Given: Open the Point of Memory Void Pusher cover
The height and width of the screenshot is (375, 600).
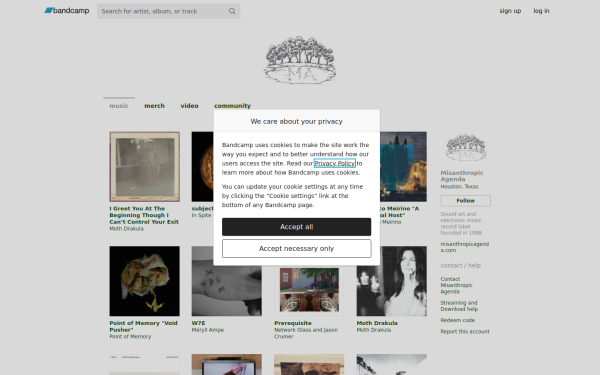Looking at the screenshot, I should 144,281.
